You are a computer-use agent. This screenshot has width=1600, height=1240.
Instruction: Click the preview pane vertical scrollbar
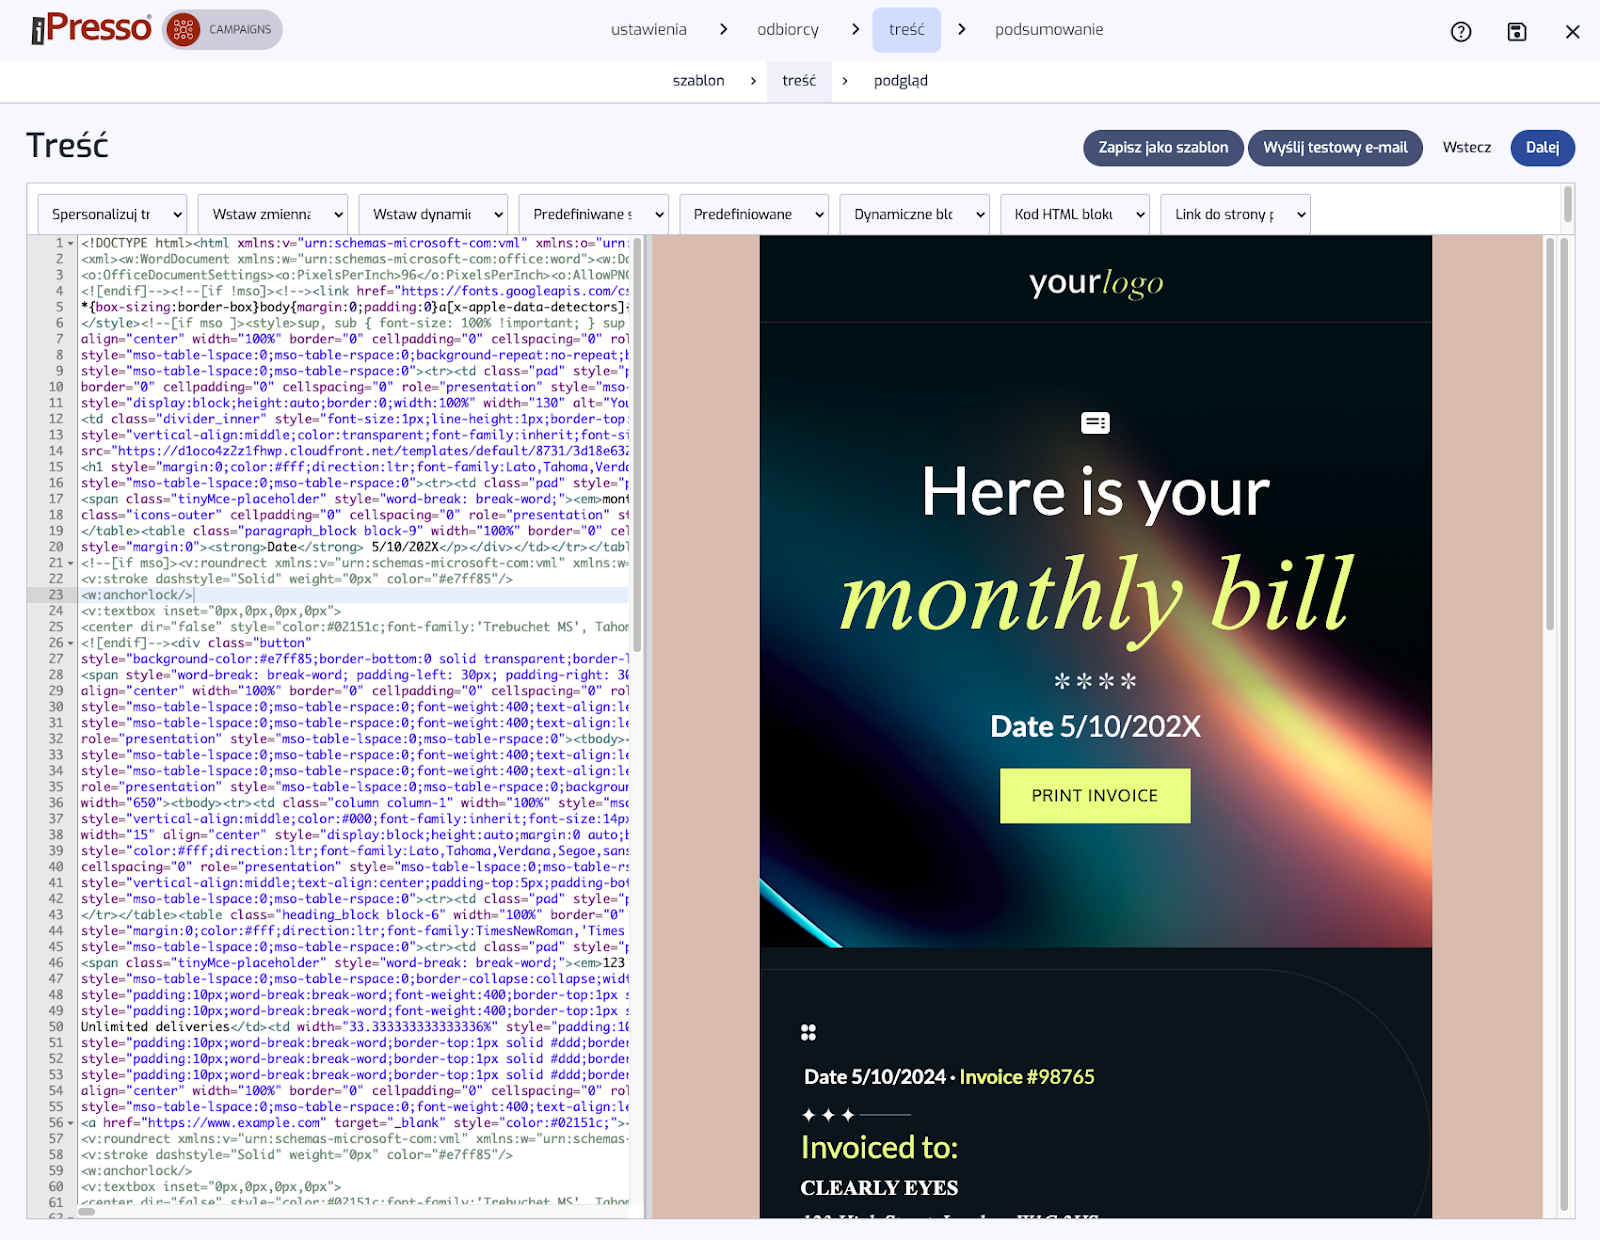tap(1550, 434)
